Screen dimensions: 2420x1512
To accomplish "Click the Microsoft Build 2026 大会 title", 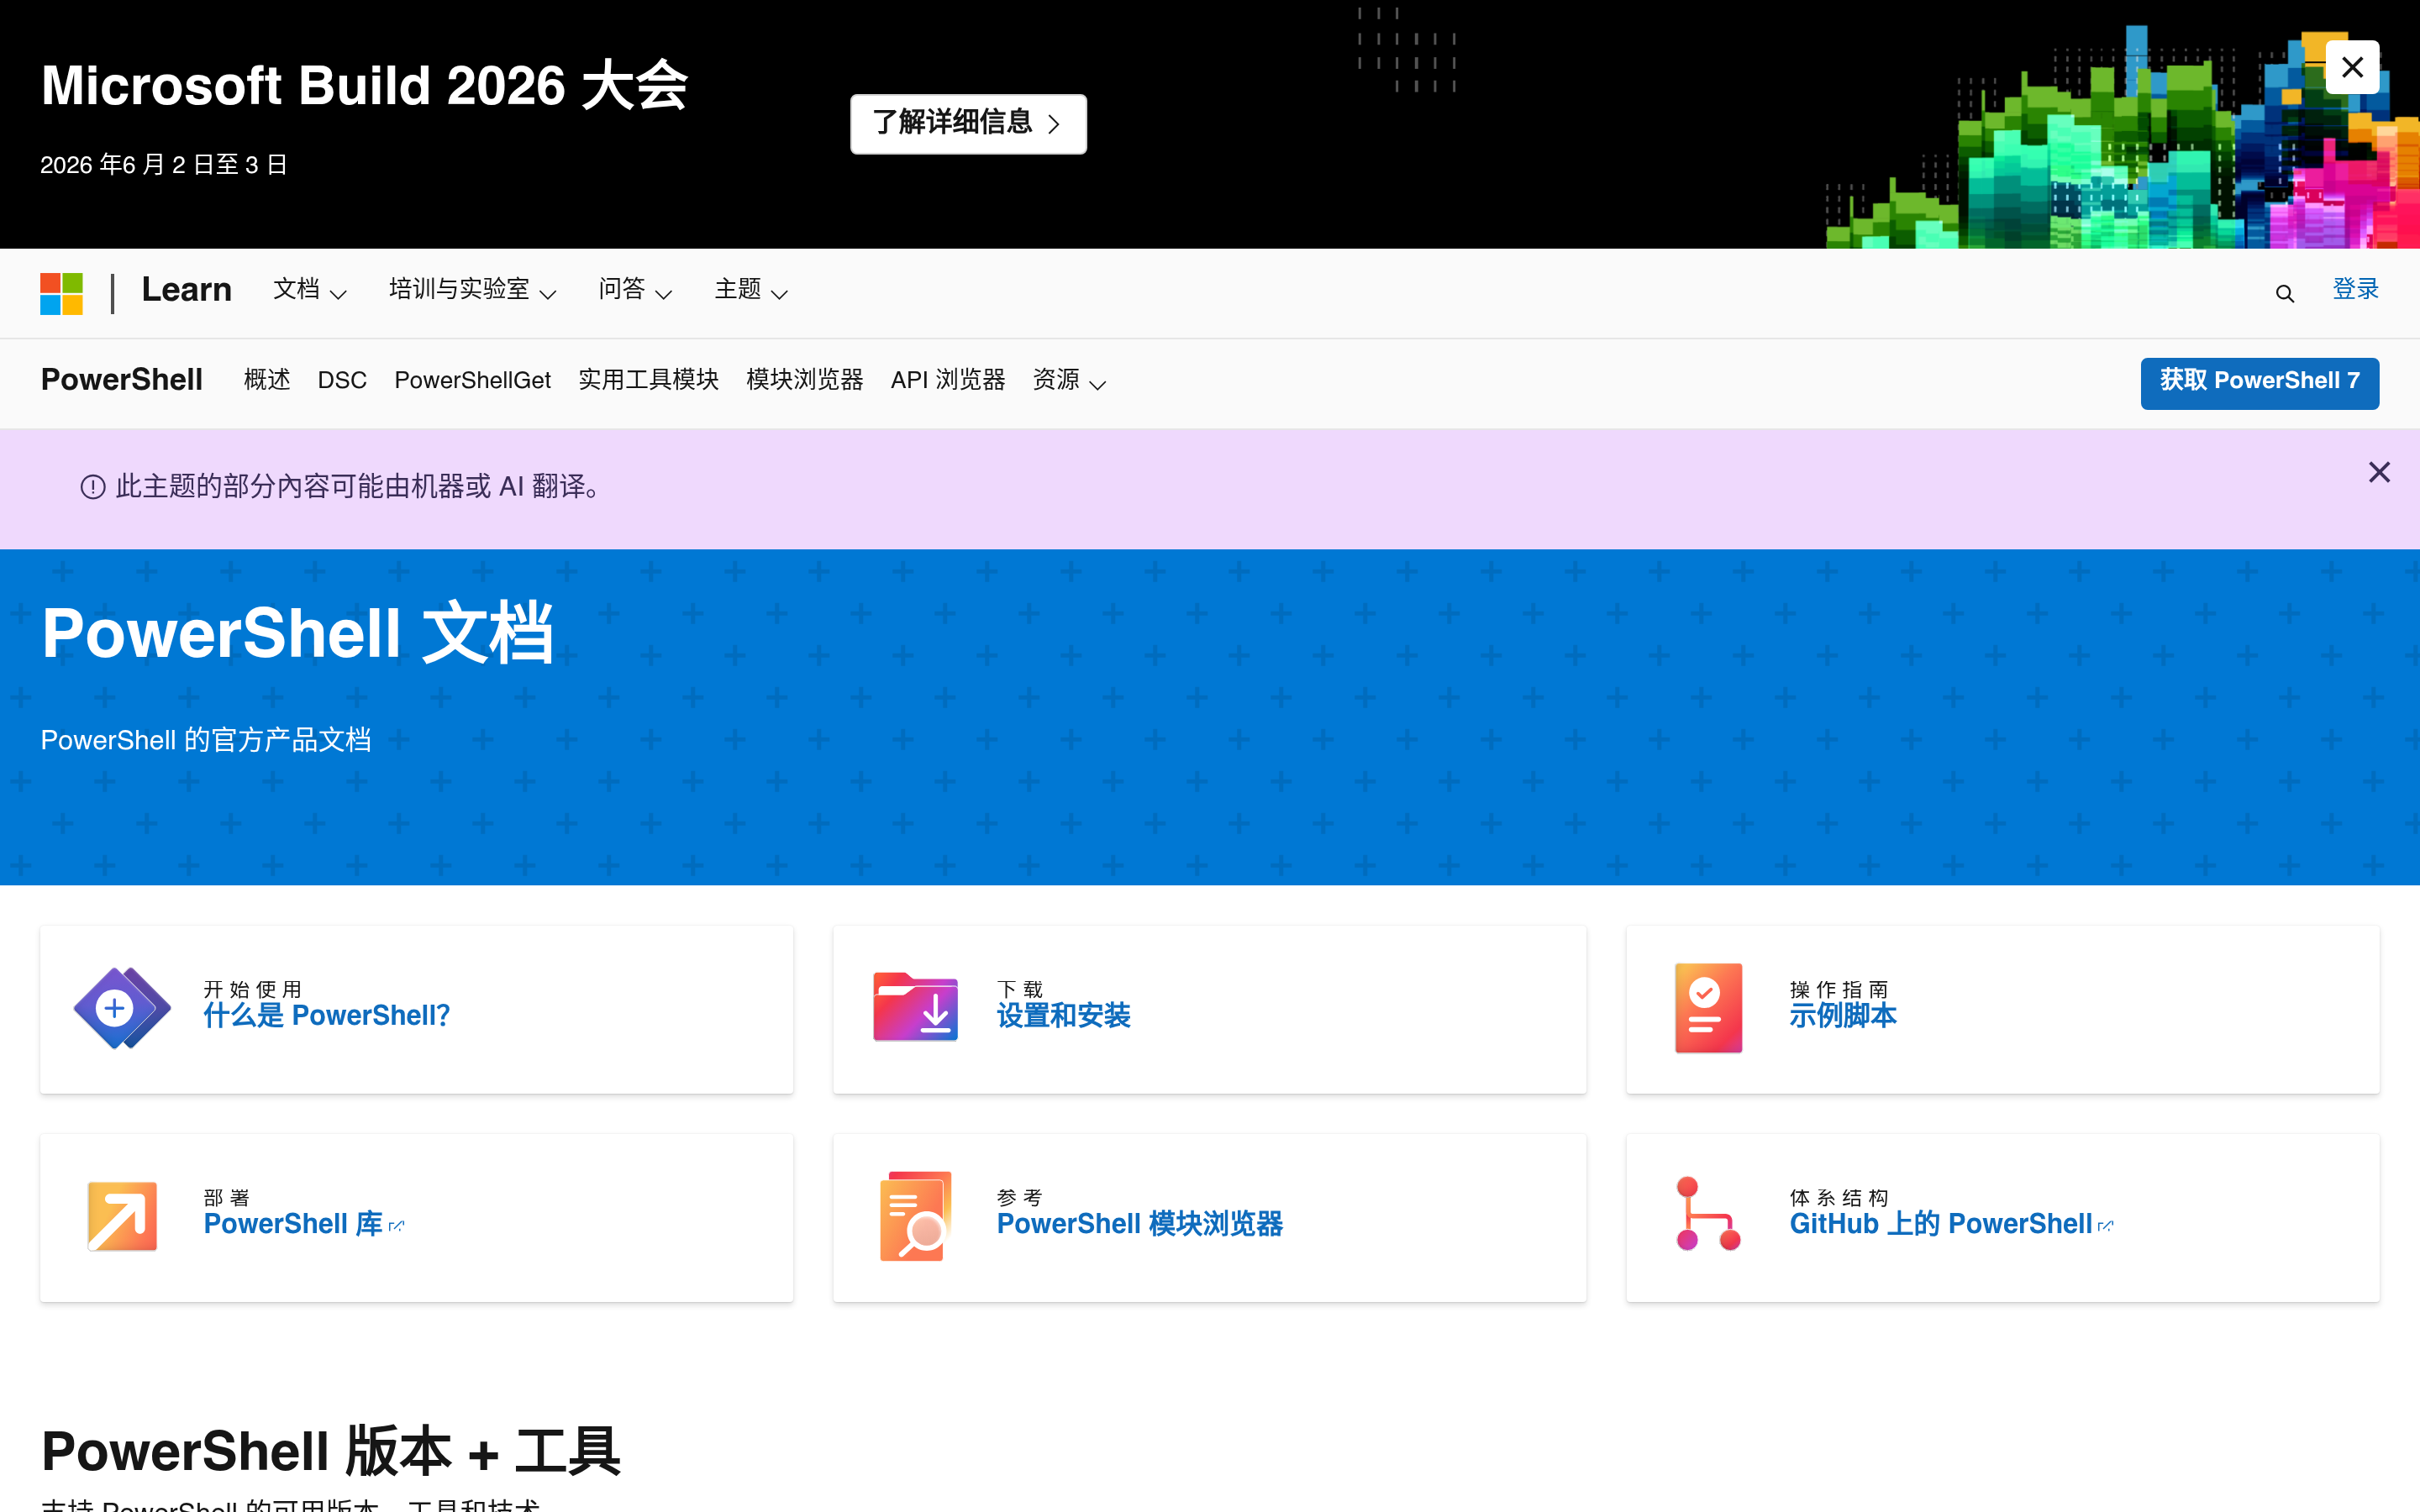I will (x=365, y=86).
